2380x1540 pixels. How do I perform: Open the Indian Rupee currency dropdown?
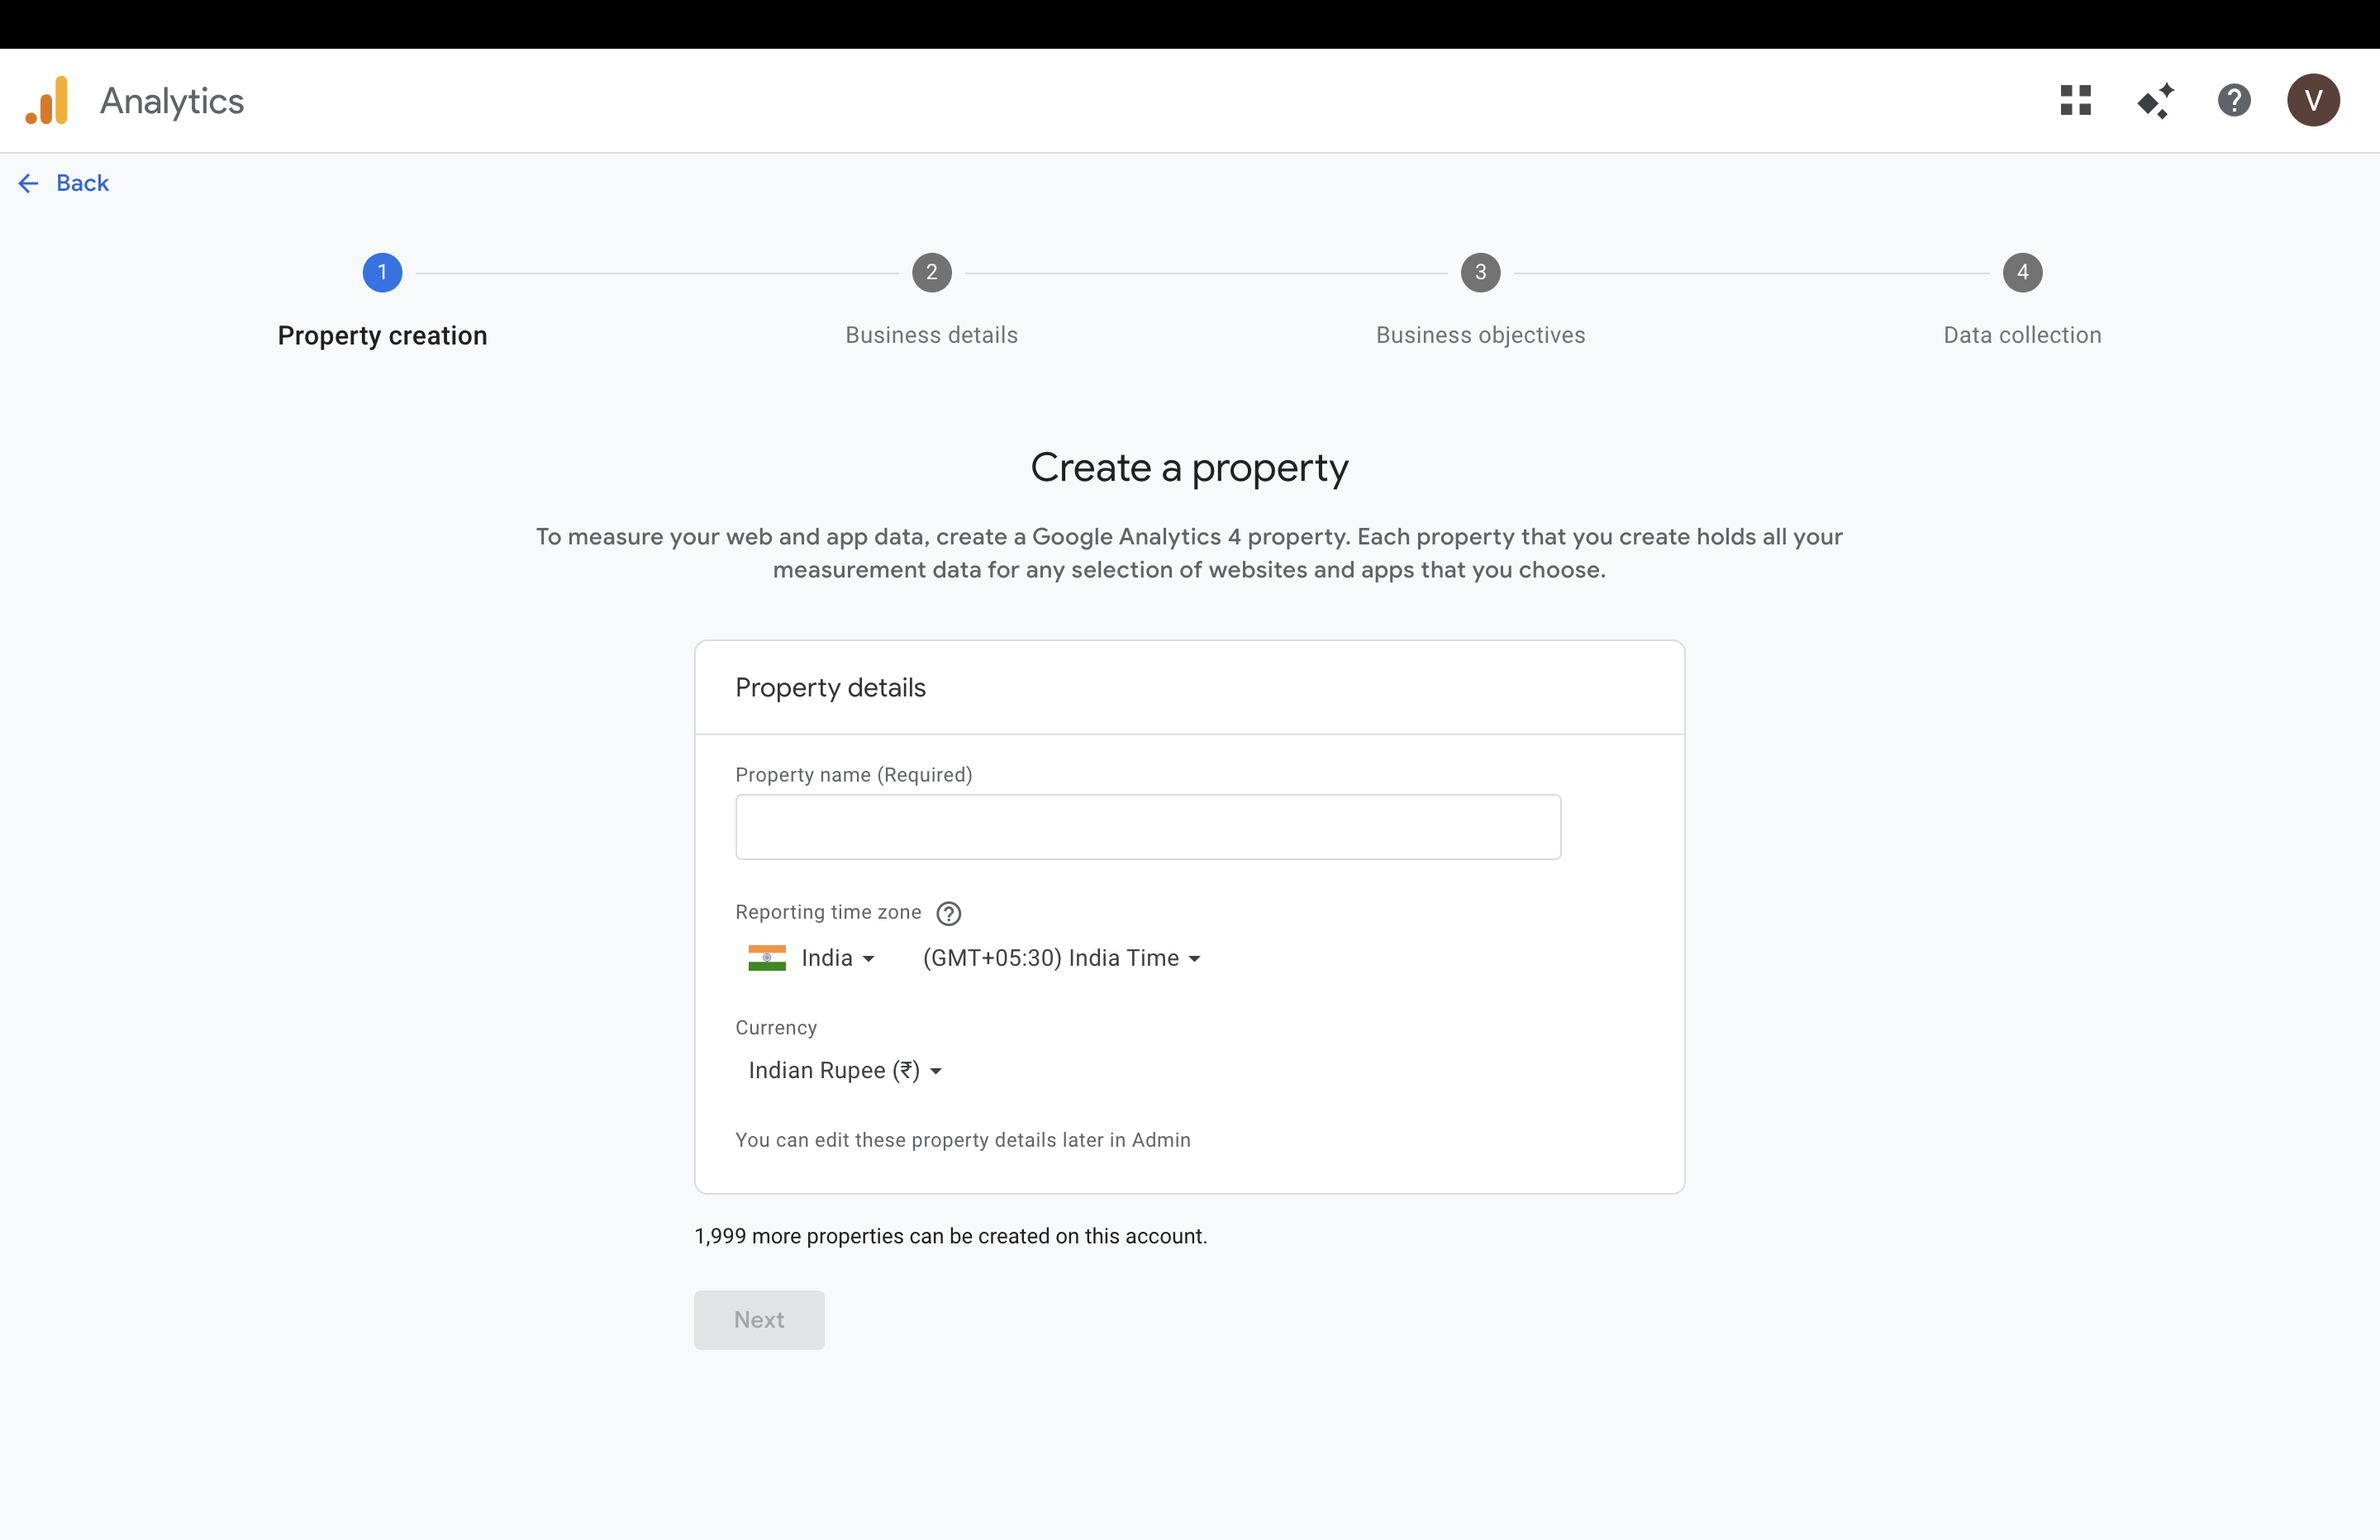[x=845, y=1071]
